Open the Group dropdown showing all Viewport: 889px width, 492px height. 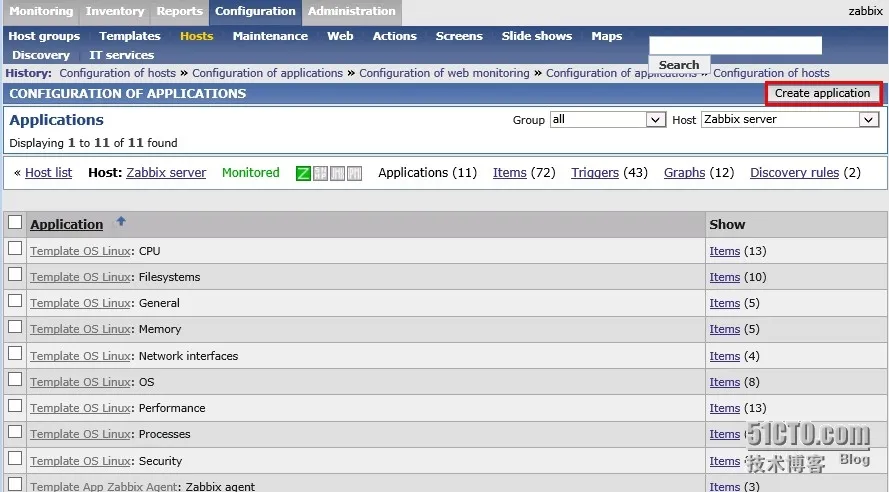pos(608,120)
